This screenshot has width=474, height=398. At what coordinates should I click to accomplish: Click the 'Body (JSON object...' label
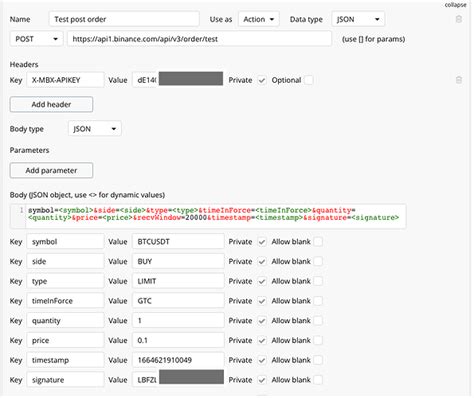pyautogui.click(x=87, y=195)
